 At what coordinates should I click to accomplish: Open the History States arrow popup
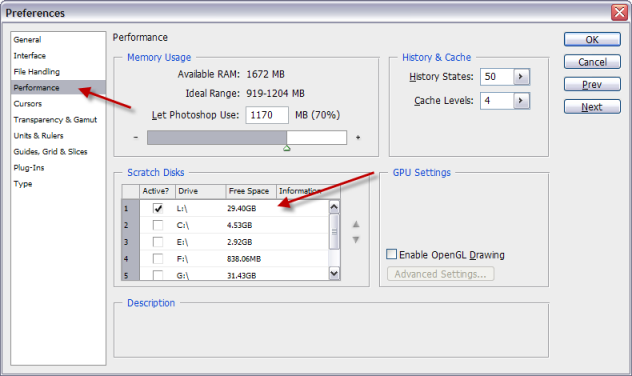[521, 77]
